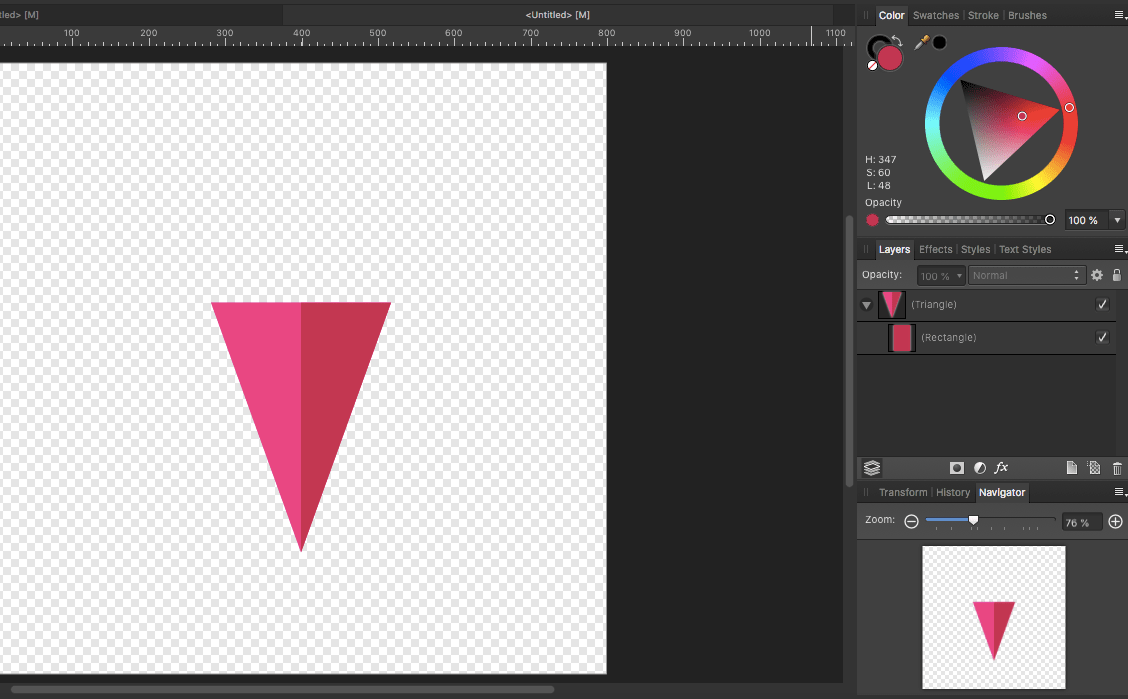Switch to the Swatches tab
Image resolution: width=1128 pixels, height=699 pixels.
935,15
